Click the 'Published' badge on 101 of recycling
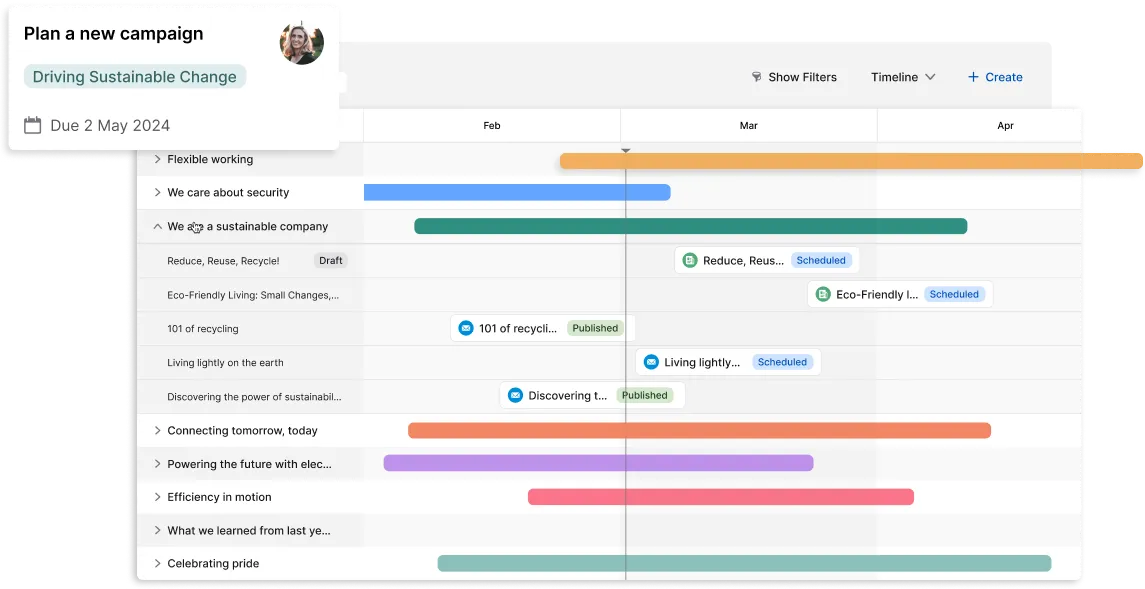 point(595,327)
